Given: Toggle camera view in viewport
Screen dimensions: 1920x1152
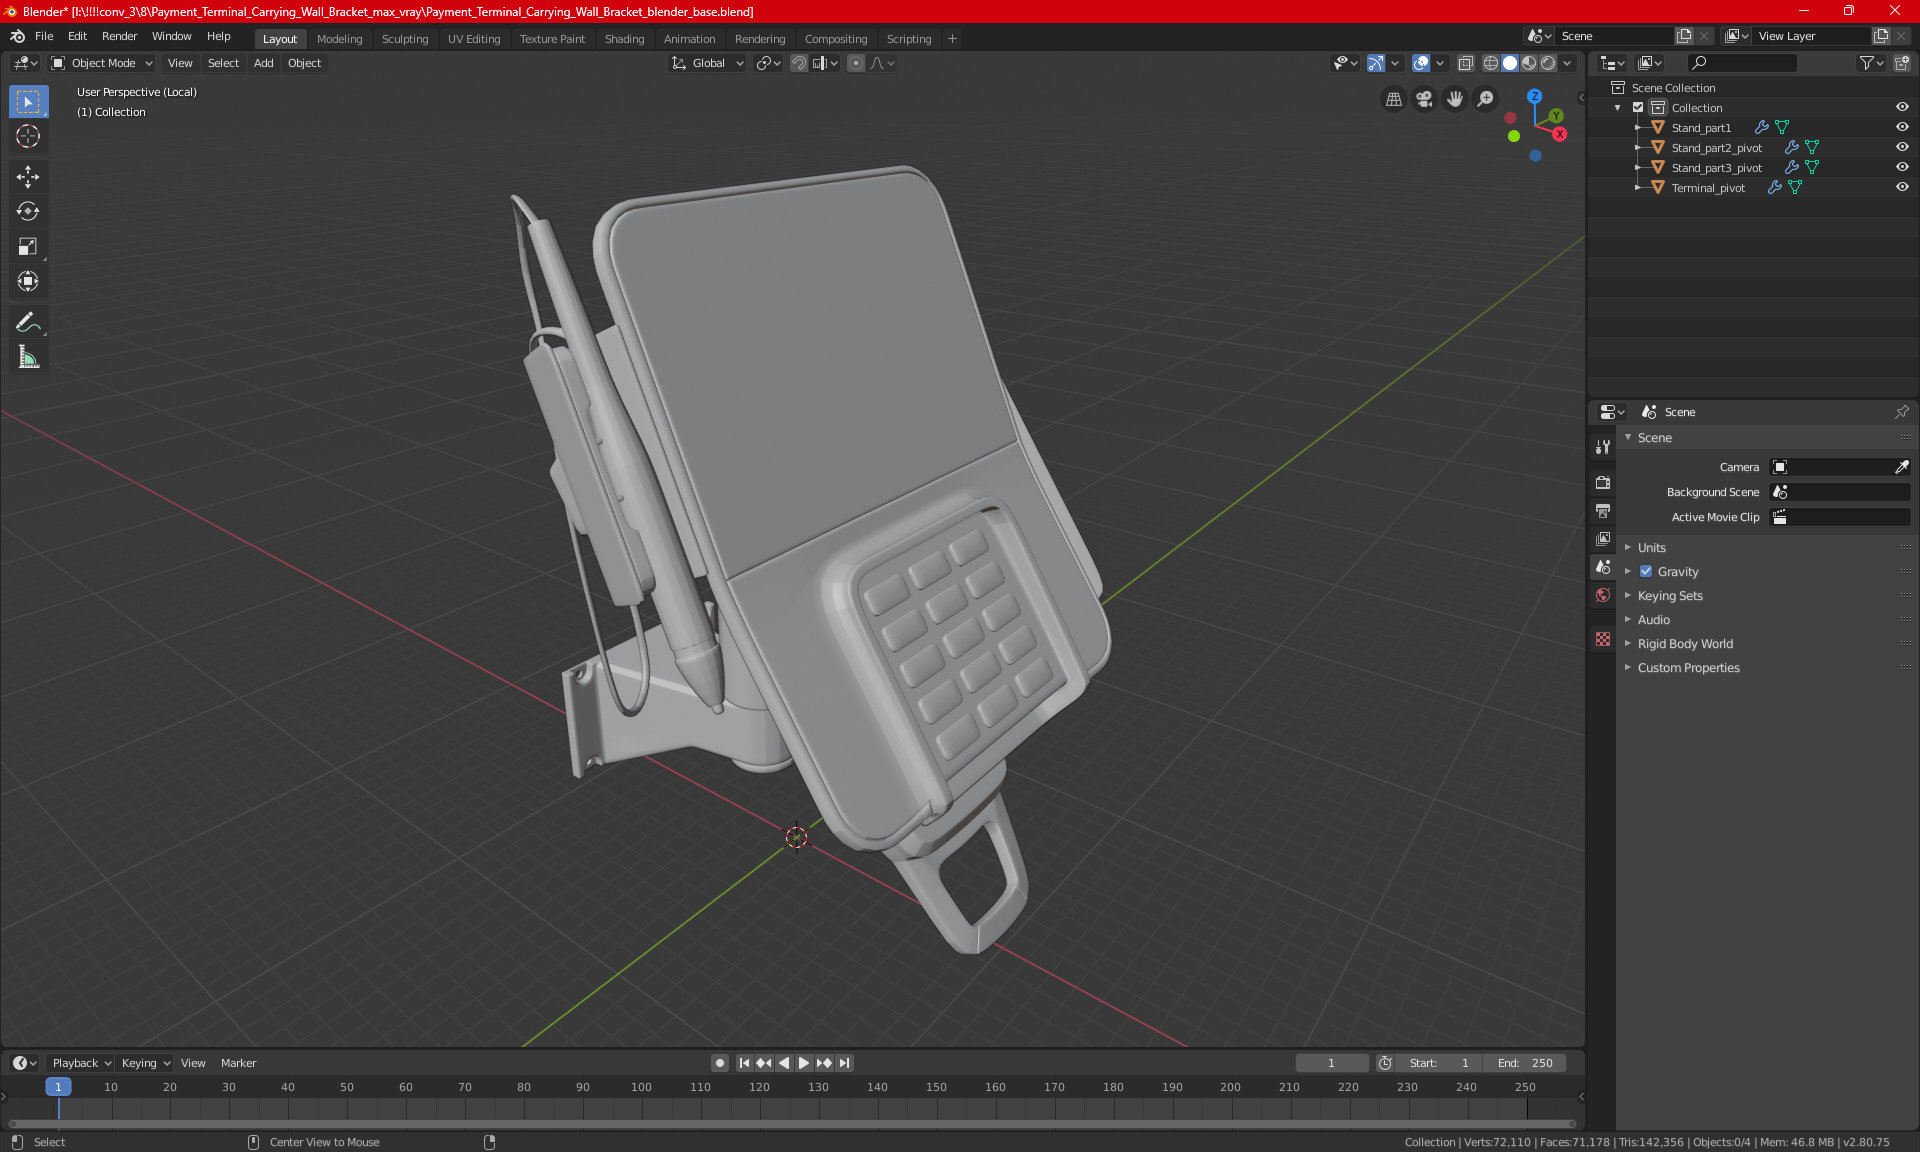Looking at the screenshot, I should pos(1424,99).
